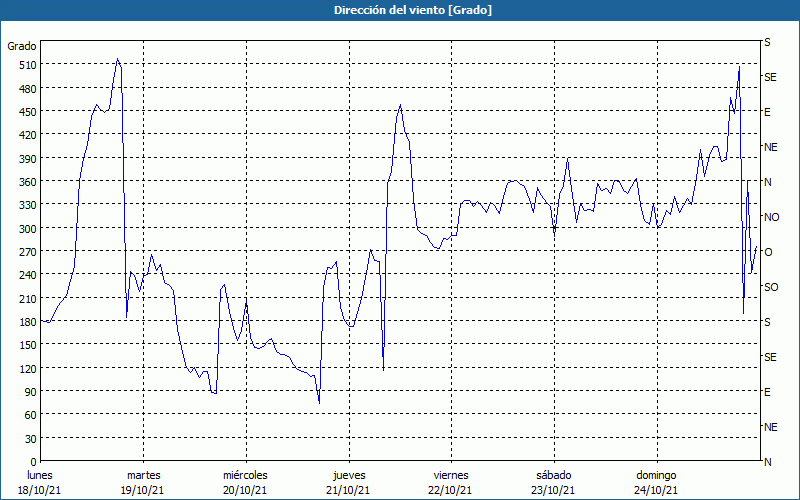Click the 'miércoles' day label

(245, 476)
